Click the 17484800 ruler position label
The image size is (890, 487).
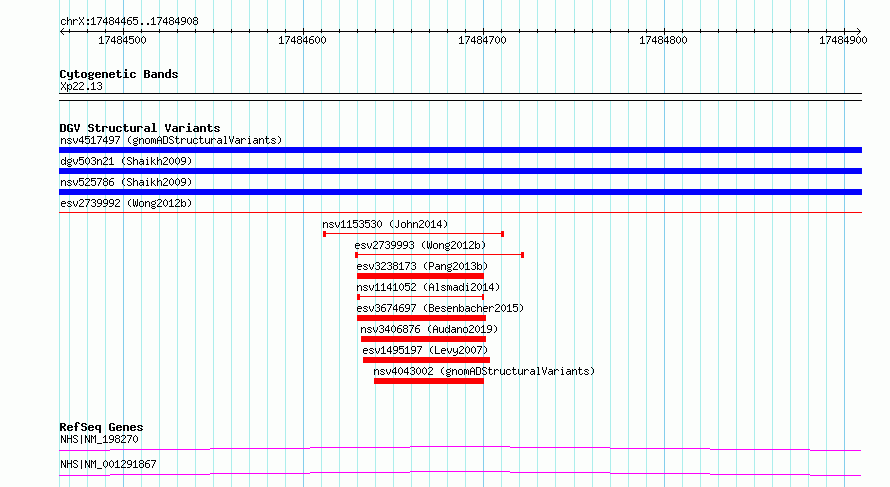pos(663,40)
